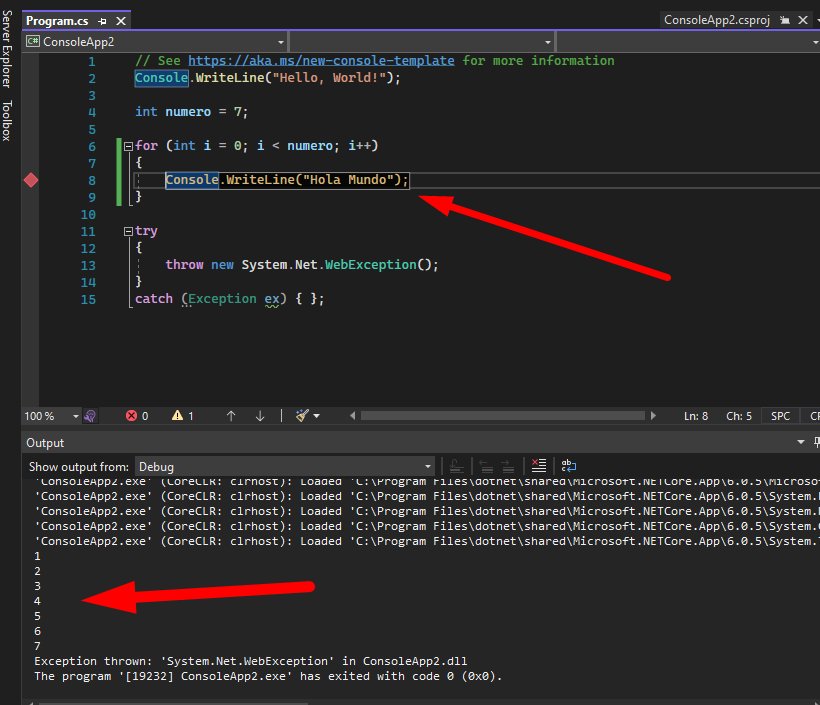Image resolution: width=820 pixels, height=705 pixels.
Task: Navigate to next issue with down arrow
Action: coord(260,416)
